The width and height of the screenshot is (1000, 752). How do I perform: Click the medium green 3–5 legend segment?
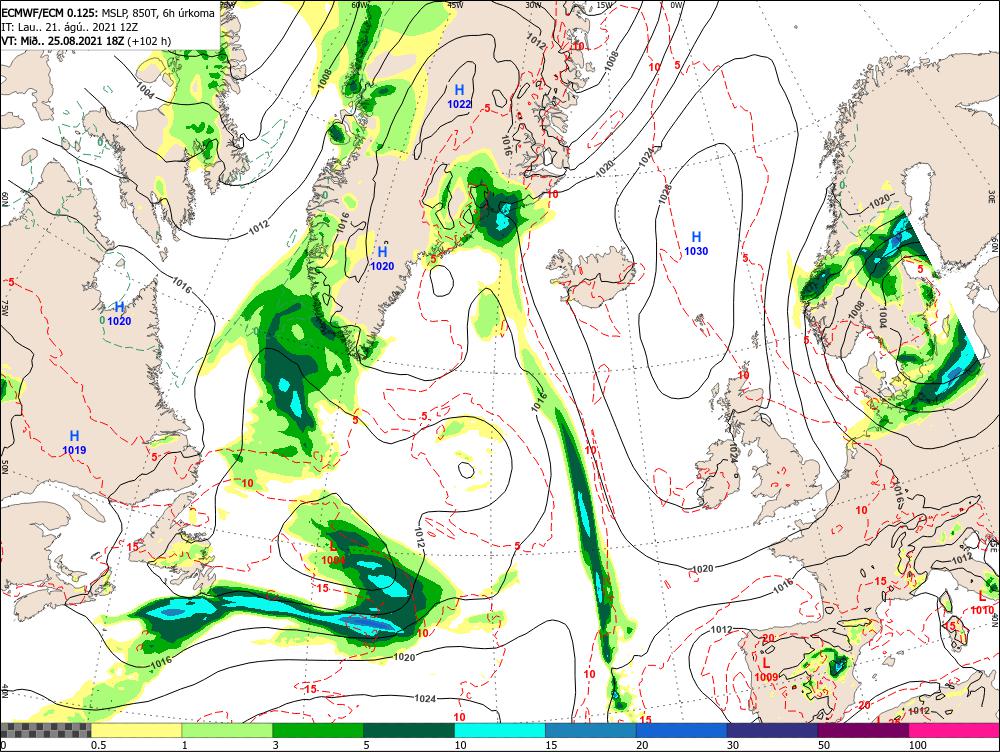pyautogui.click(x=318, y=730)
